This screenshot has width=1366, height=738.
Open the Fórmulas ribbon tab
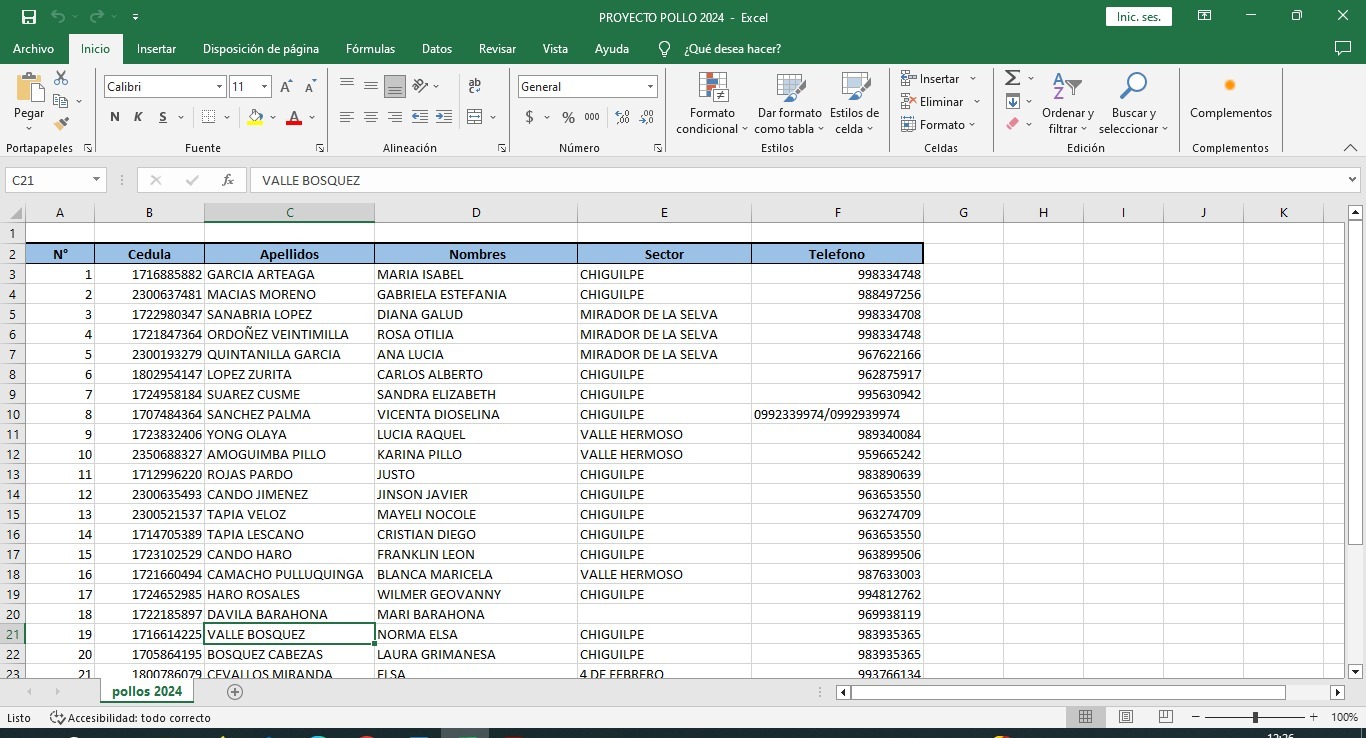coord(370,48)
